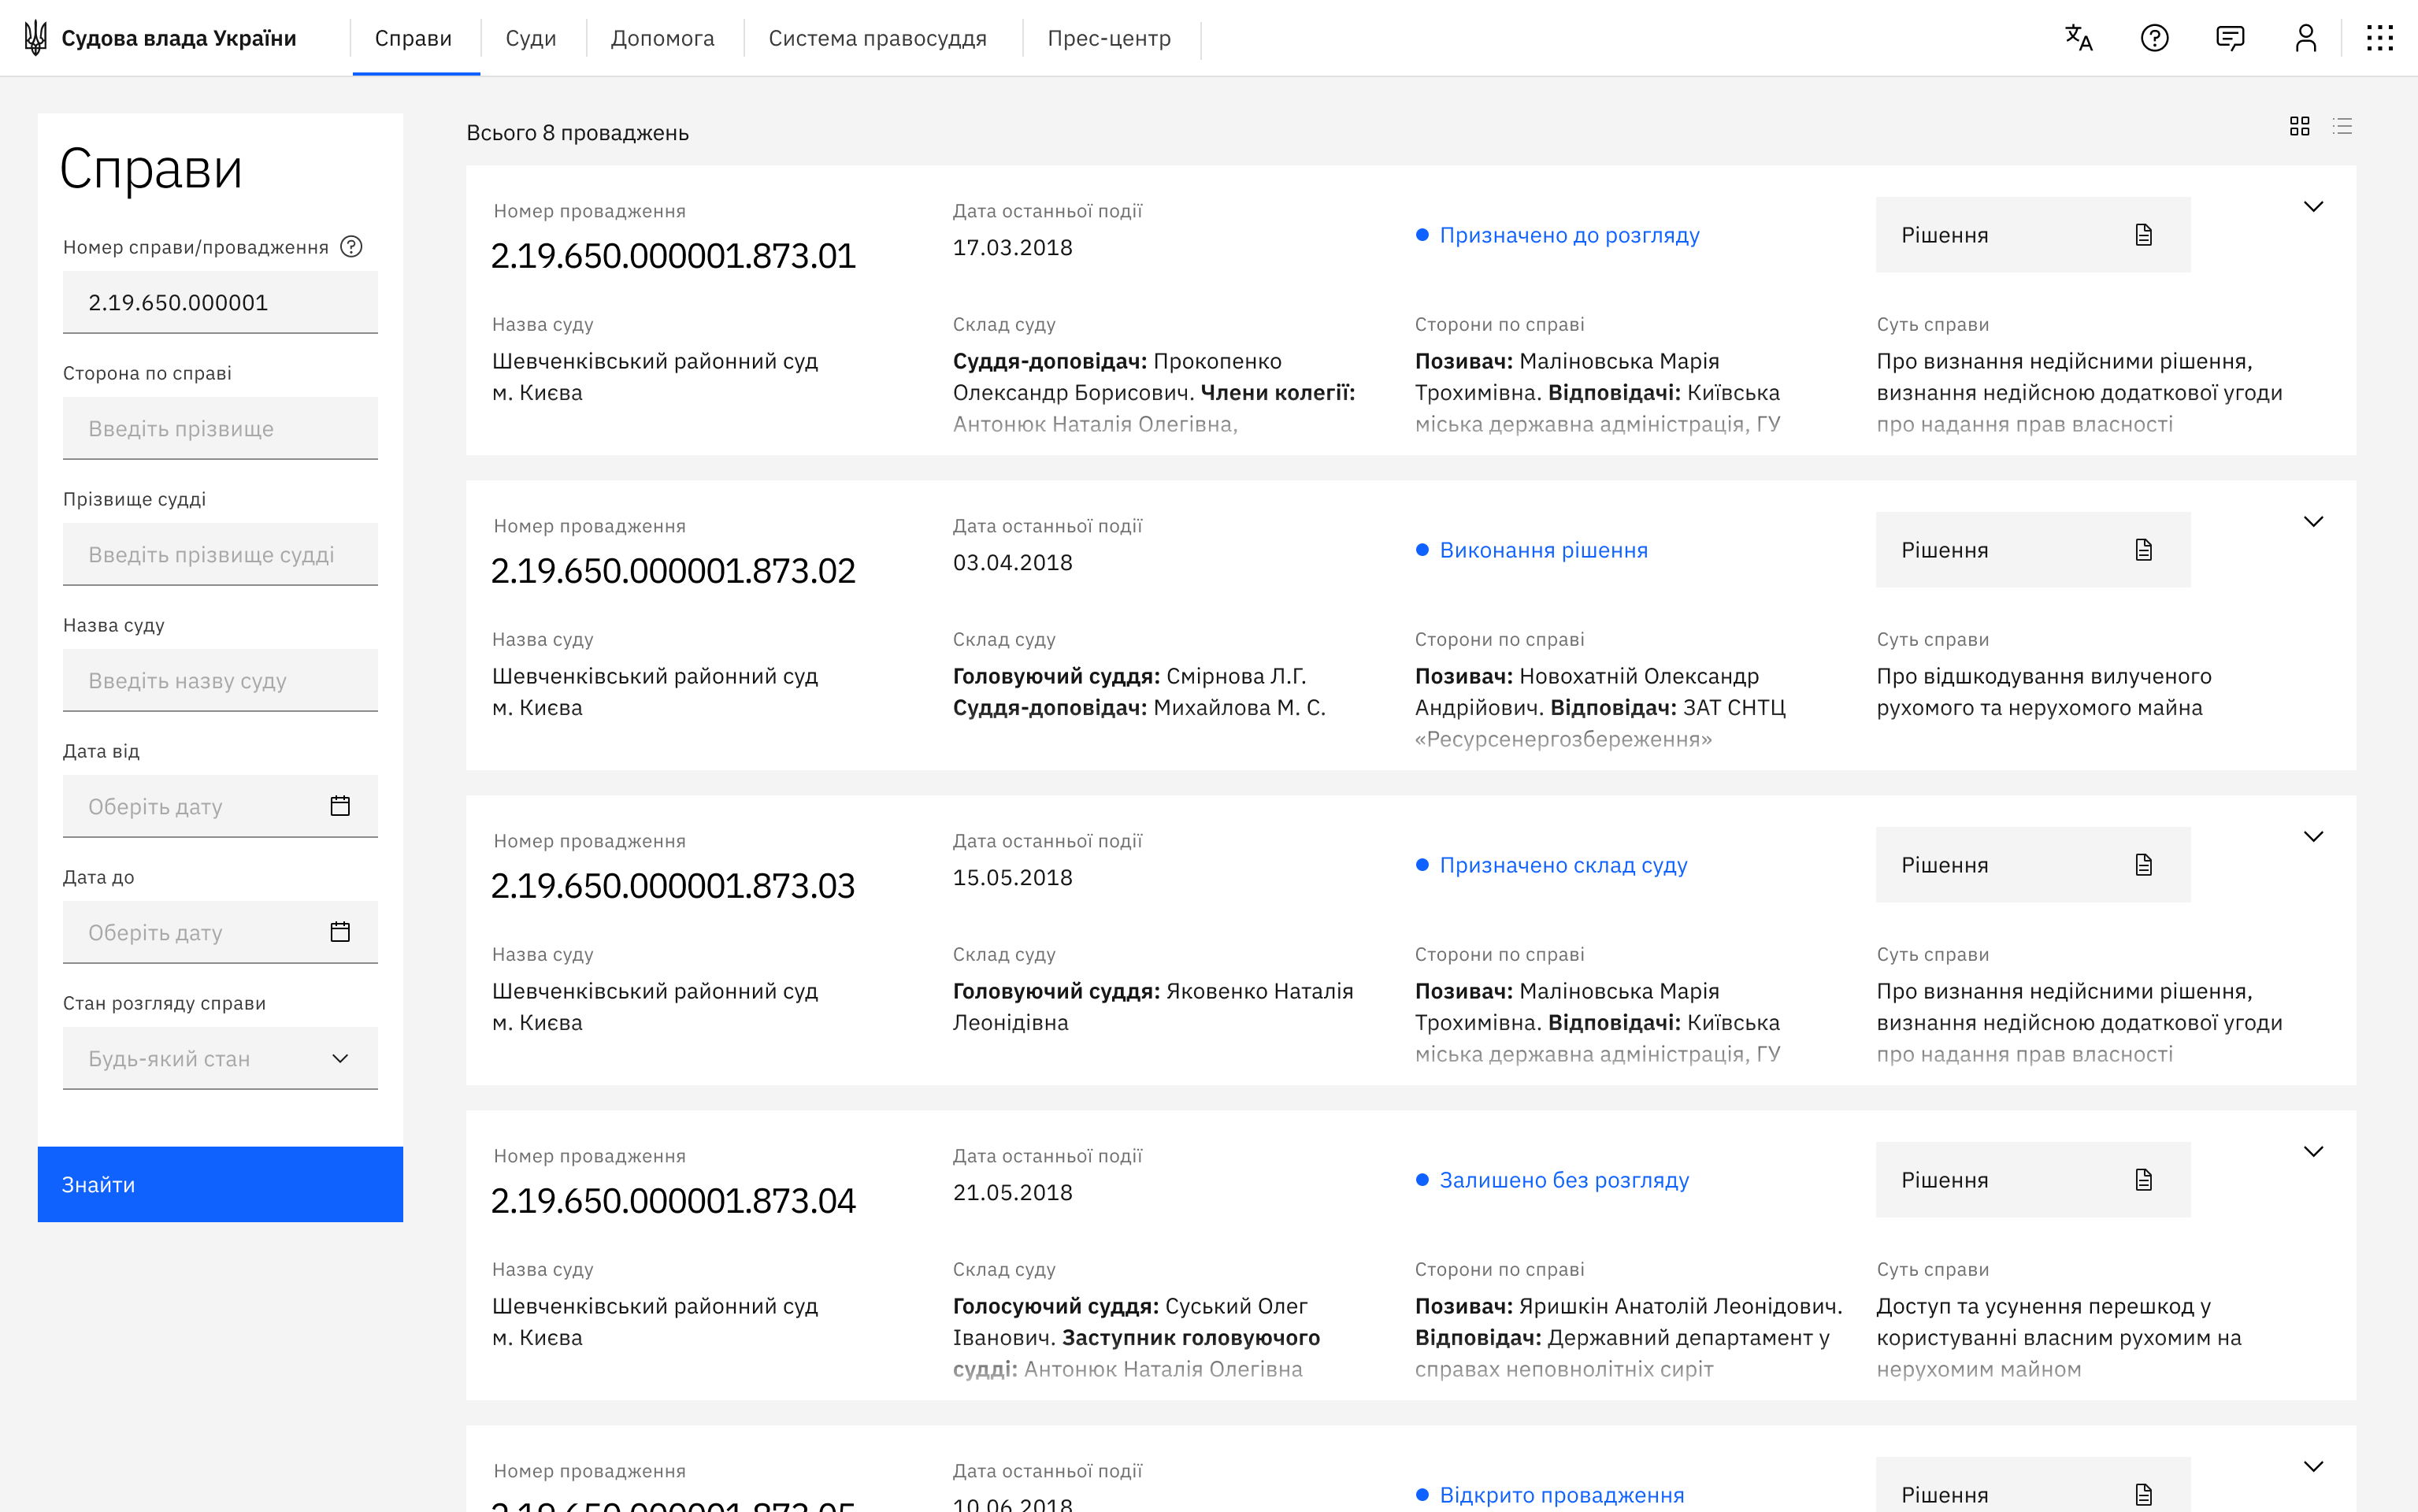Expand proceeding 2.19.650.000001.873.01 details
Image resolution: width=2418 pixels, height=1512 pixels.
[x=2313, y=207]
